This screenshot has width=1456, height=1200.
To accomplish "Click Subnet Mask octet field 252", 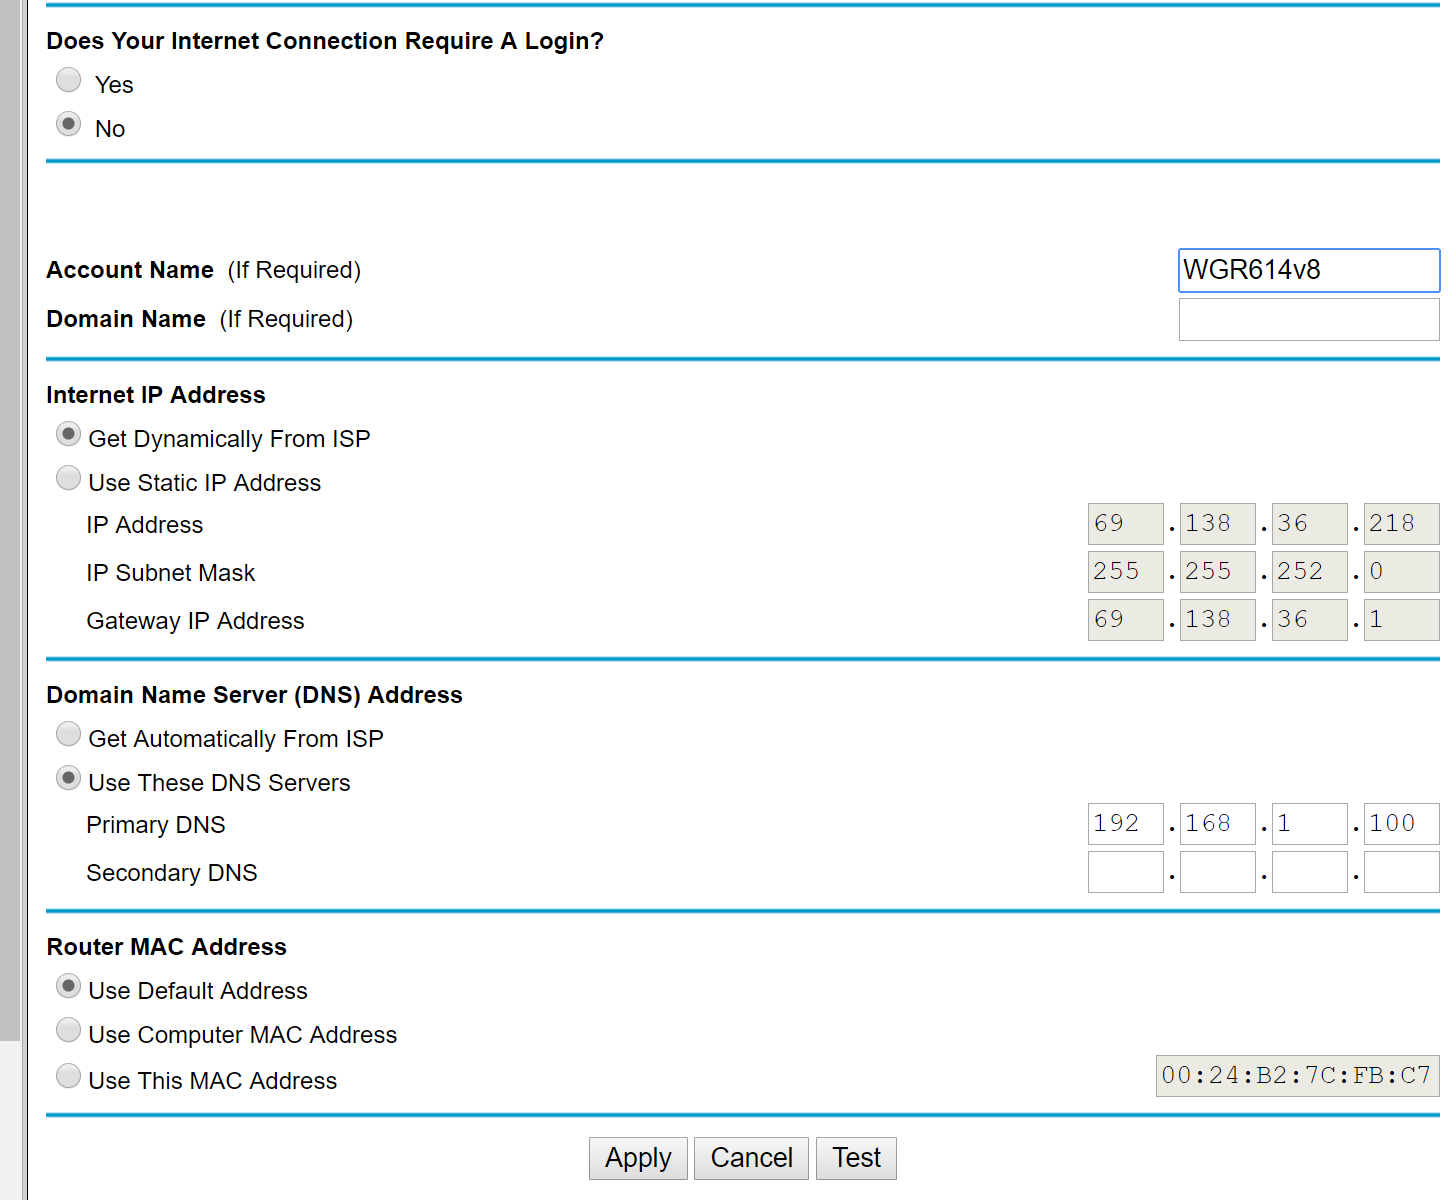I will tap(1310, 572).
